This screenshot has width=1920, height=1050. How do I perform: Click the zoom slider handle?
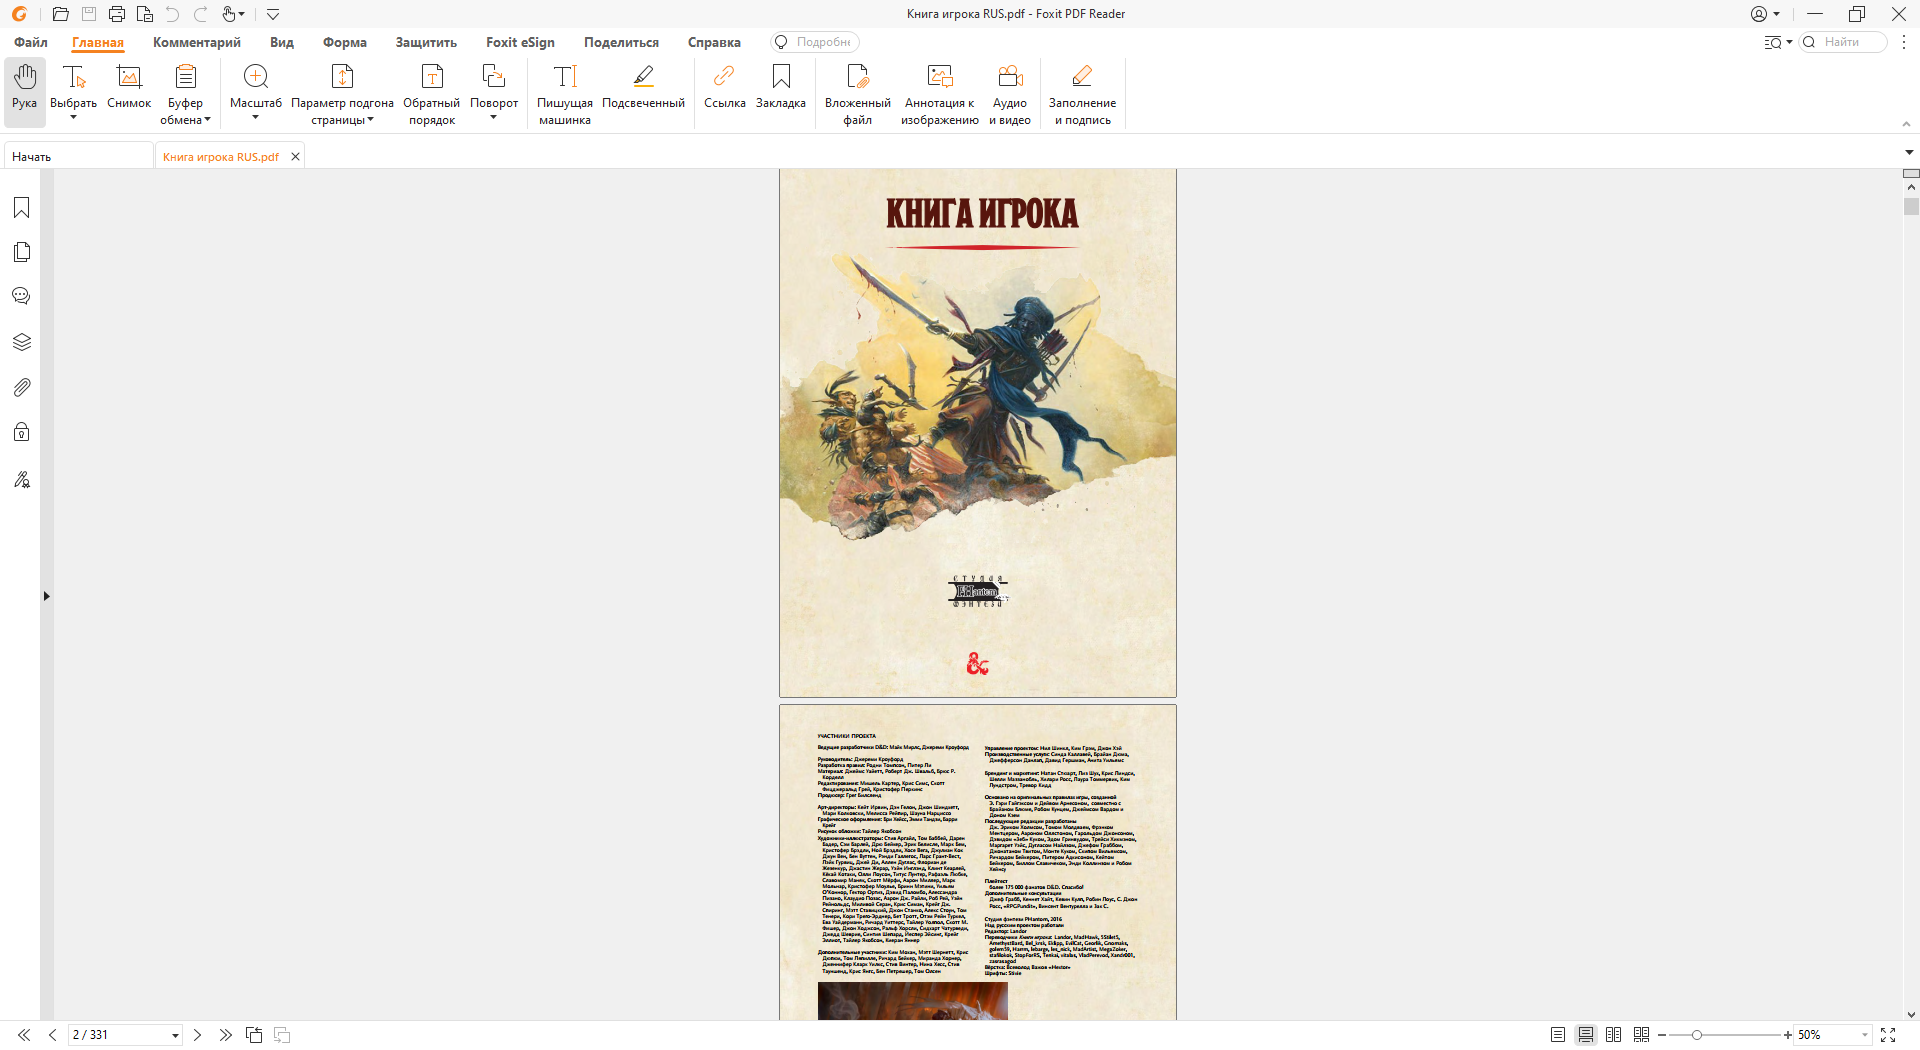[1697, 1035]
